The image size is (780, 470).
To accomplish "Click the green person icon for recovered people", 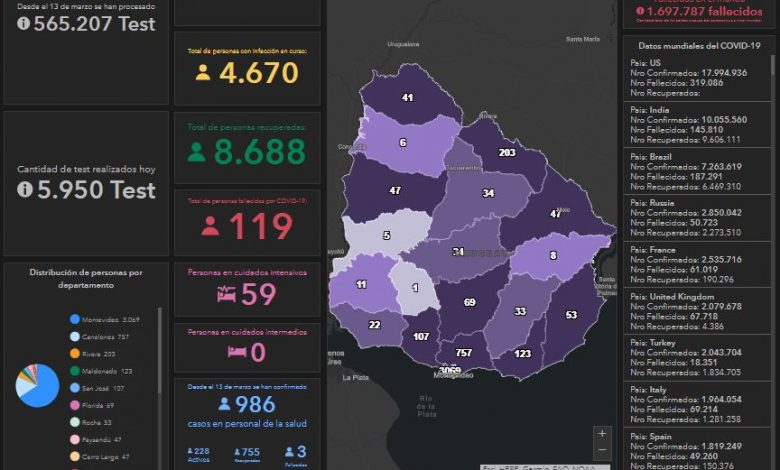I will click(196, 152).
